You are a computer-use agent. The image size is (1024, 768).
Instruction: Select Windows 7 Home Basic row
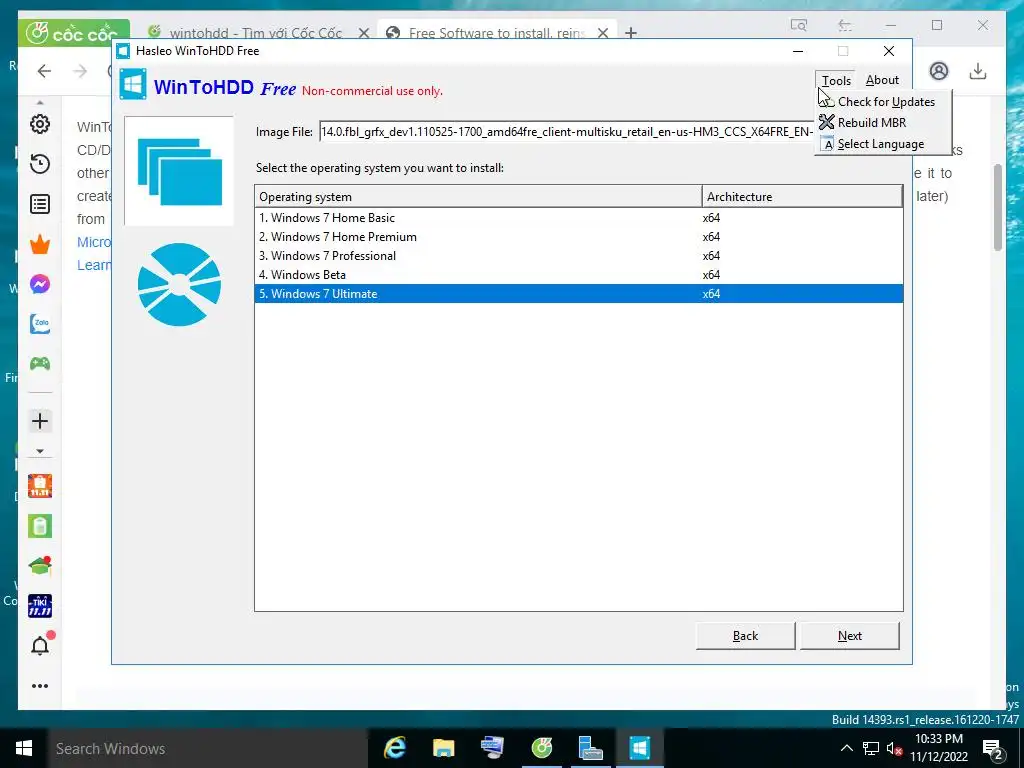tap(579, 218)
